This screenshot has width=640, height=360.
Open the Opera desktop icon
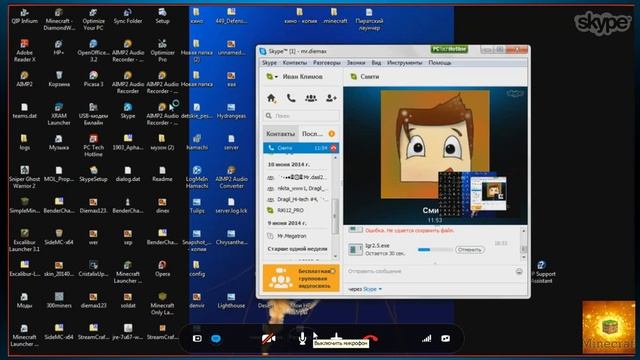pyautogui.click(x=162, y=269)
